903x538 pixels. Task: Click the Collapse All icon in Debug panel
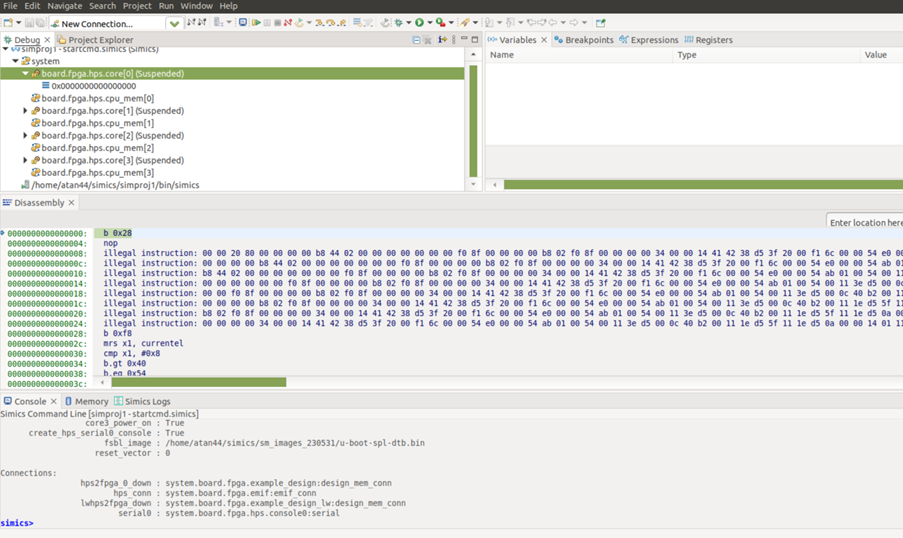(416, 40)
